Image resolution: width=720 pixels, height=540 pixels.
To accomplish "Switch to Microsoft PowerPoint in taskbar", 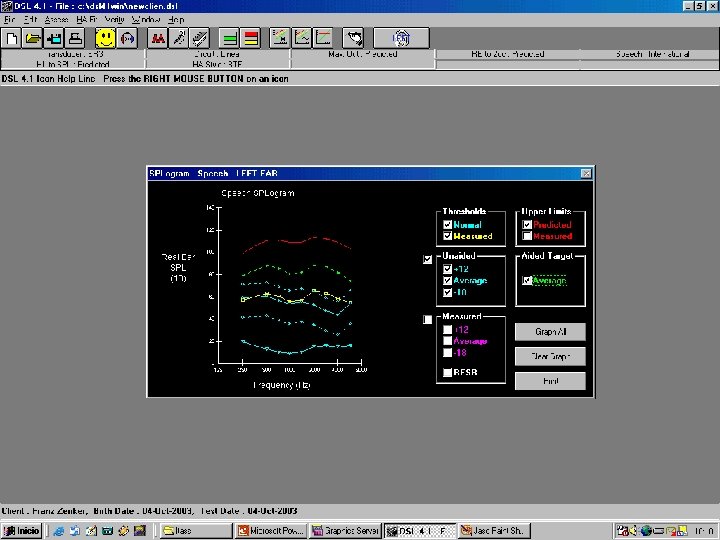I will click(270, 530).
